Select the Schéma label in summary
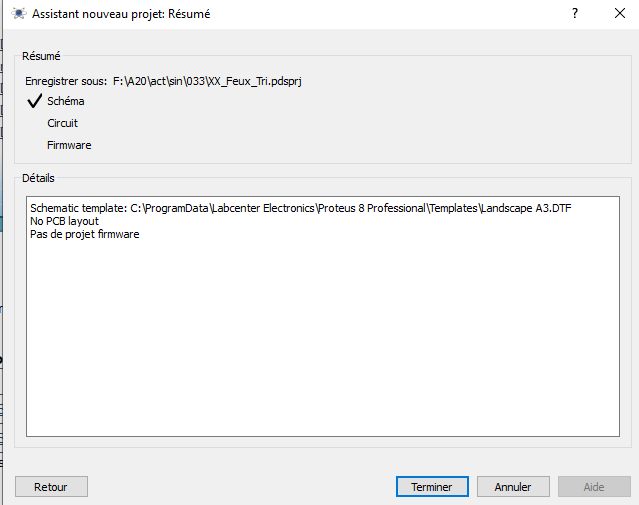639x505 pixels. pos(66,101)
